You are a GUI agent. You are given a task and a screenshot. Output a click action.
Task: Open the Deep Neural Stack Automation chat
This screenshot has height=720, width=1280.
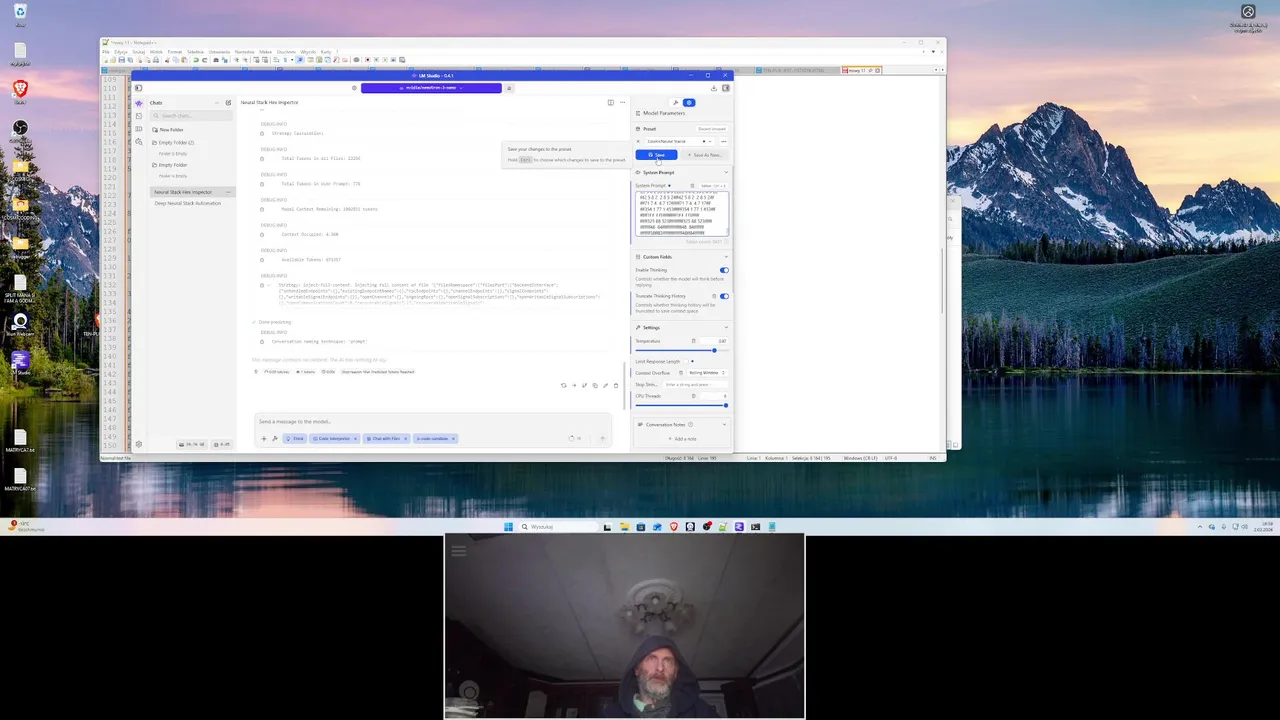pyautogui.click(x=187, y=203)
